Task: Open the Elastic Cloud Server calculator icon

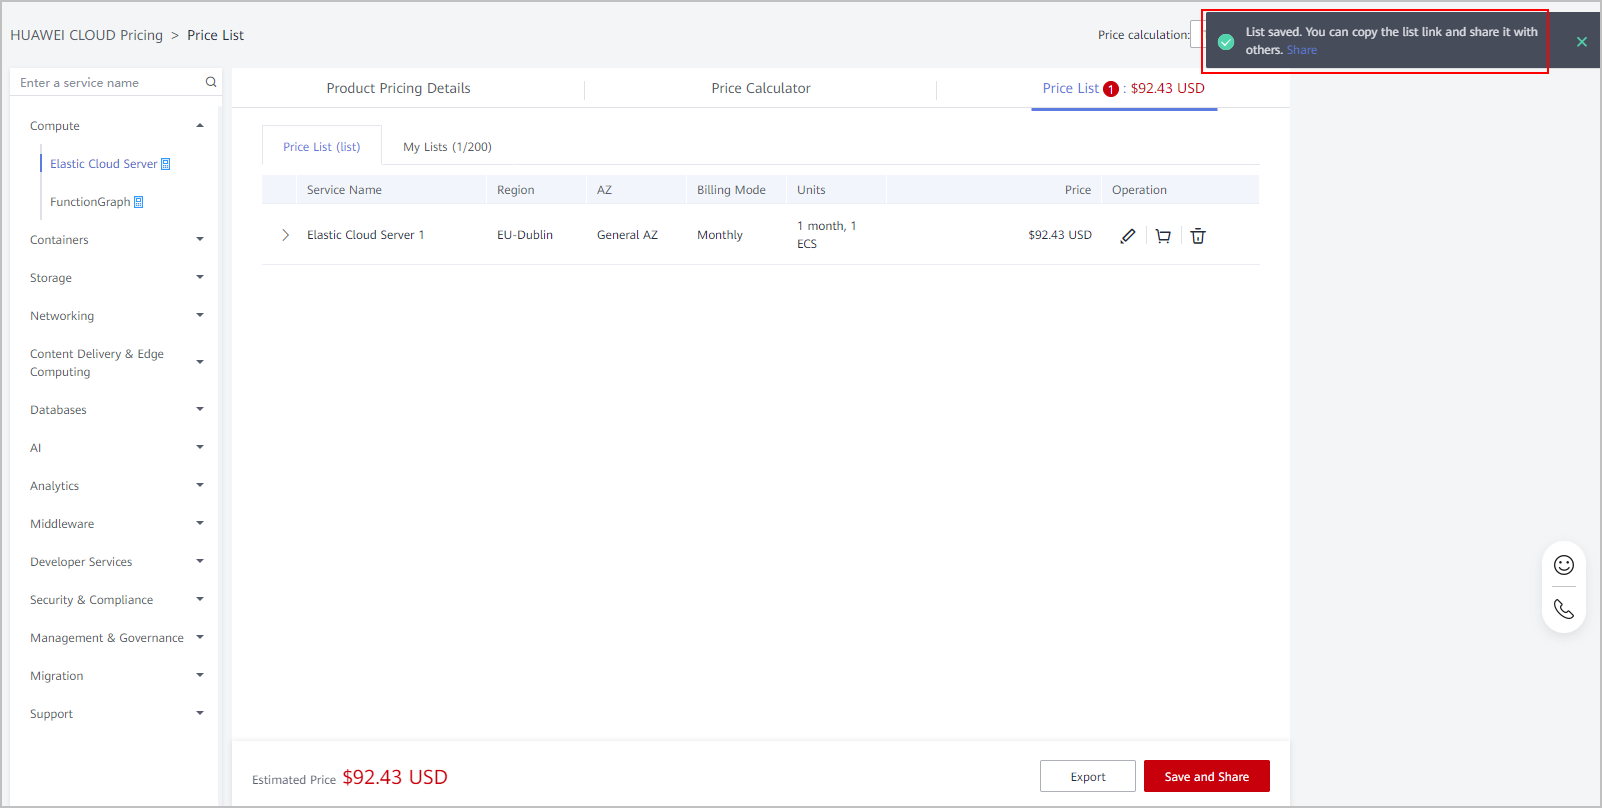Action: 166,164
